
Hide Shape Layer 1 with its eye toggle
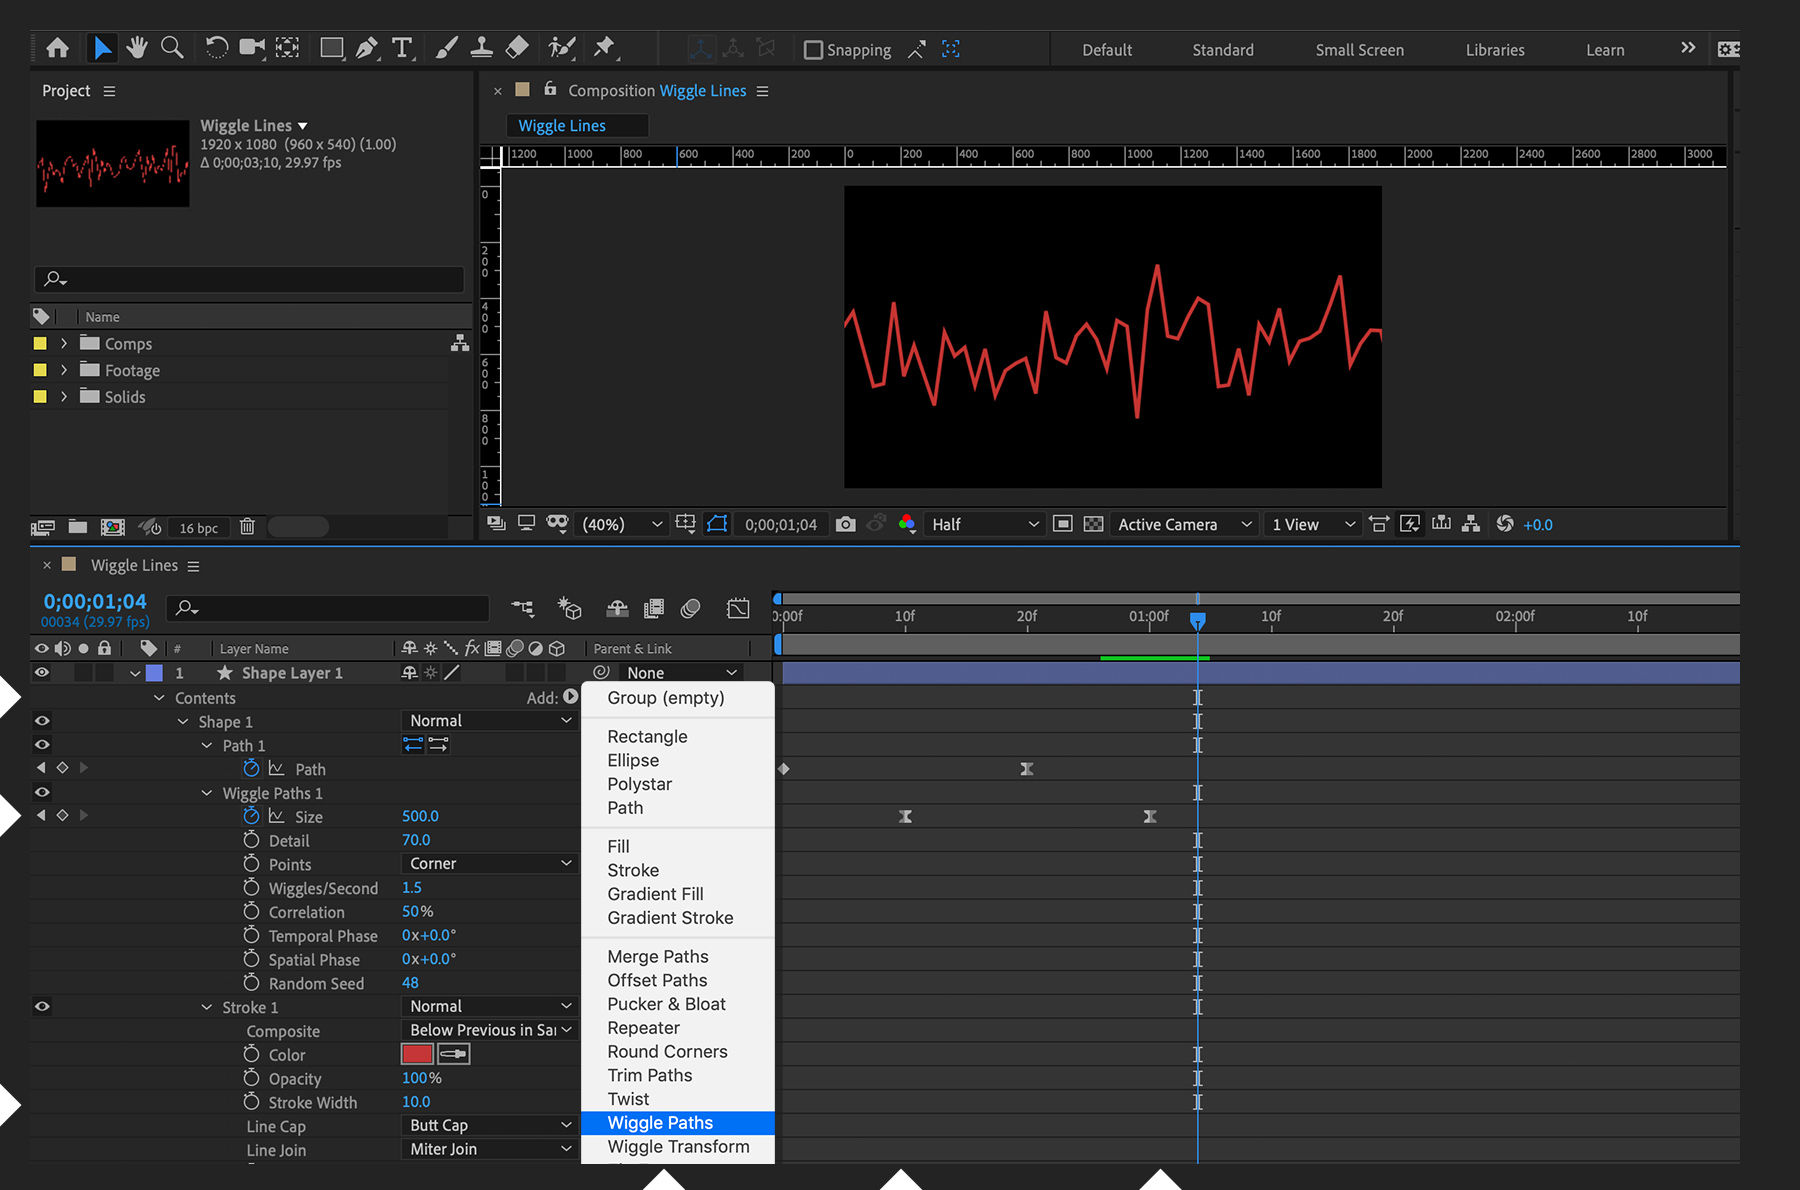click(41, 672)
